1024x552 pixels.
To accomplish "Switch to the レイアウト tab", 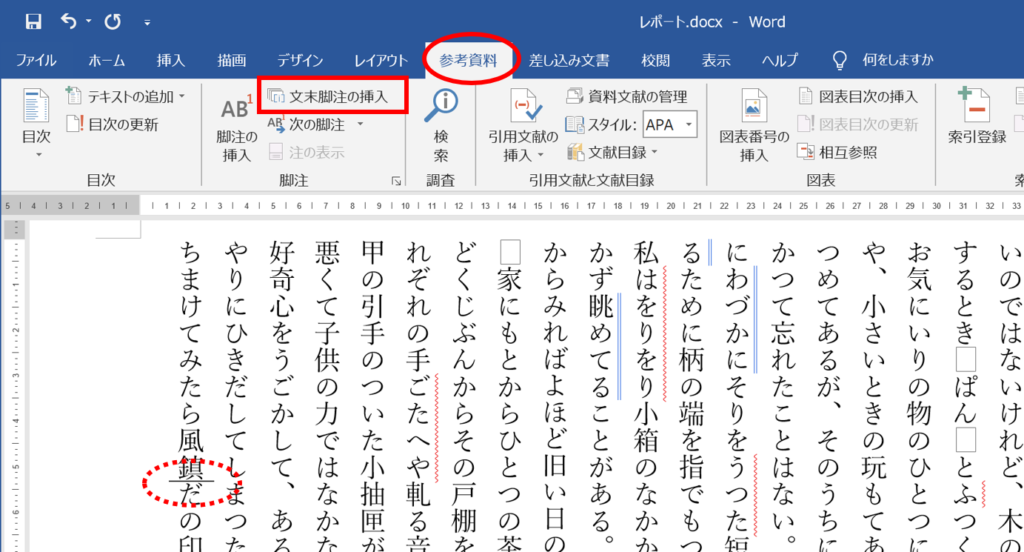I will click(381, 60).
